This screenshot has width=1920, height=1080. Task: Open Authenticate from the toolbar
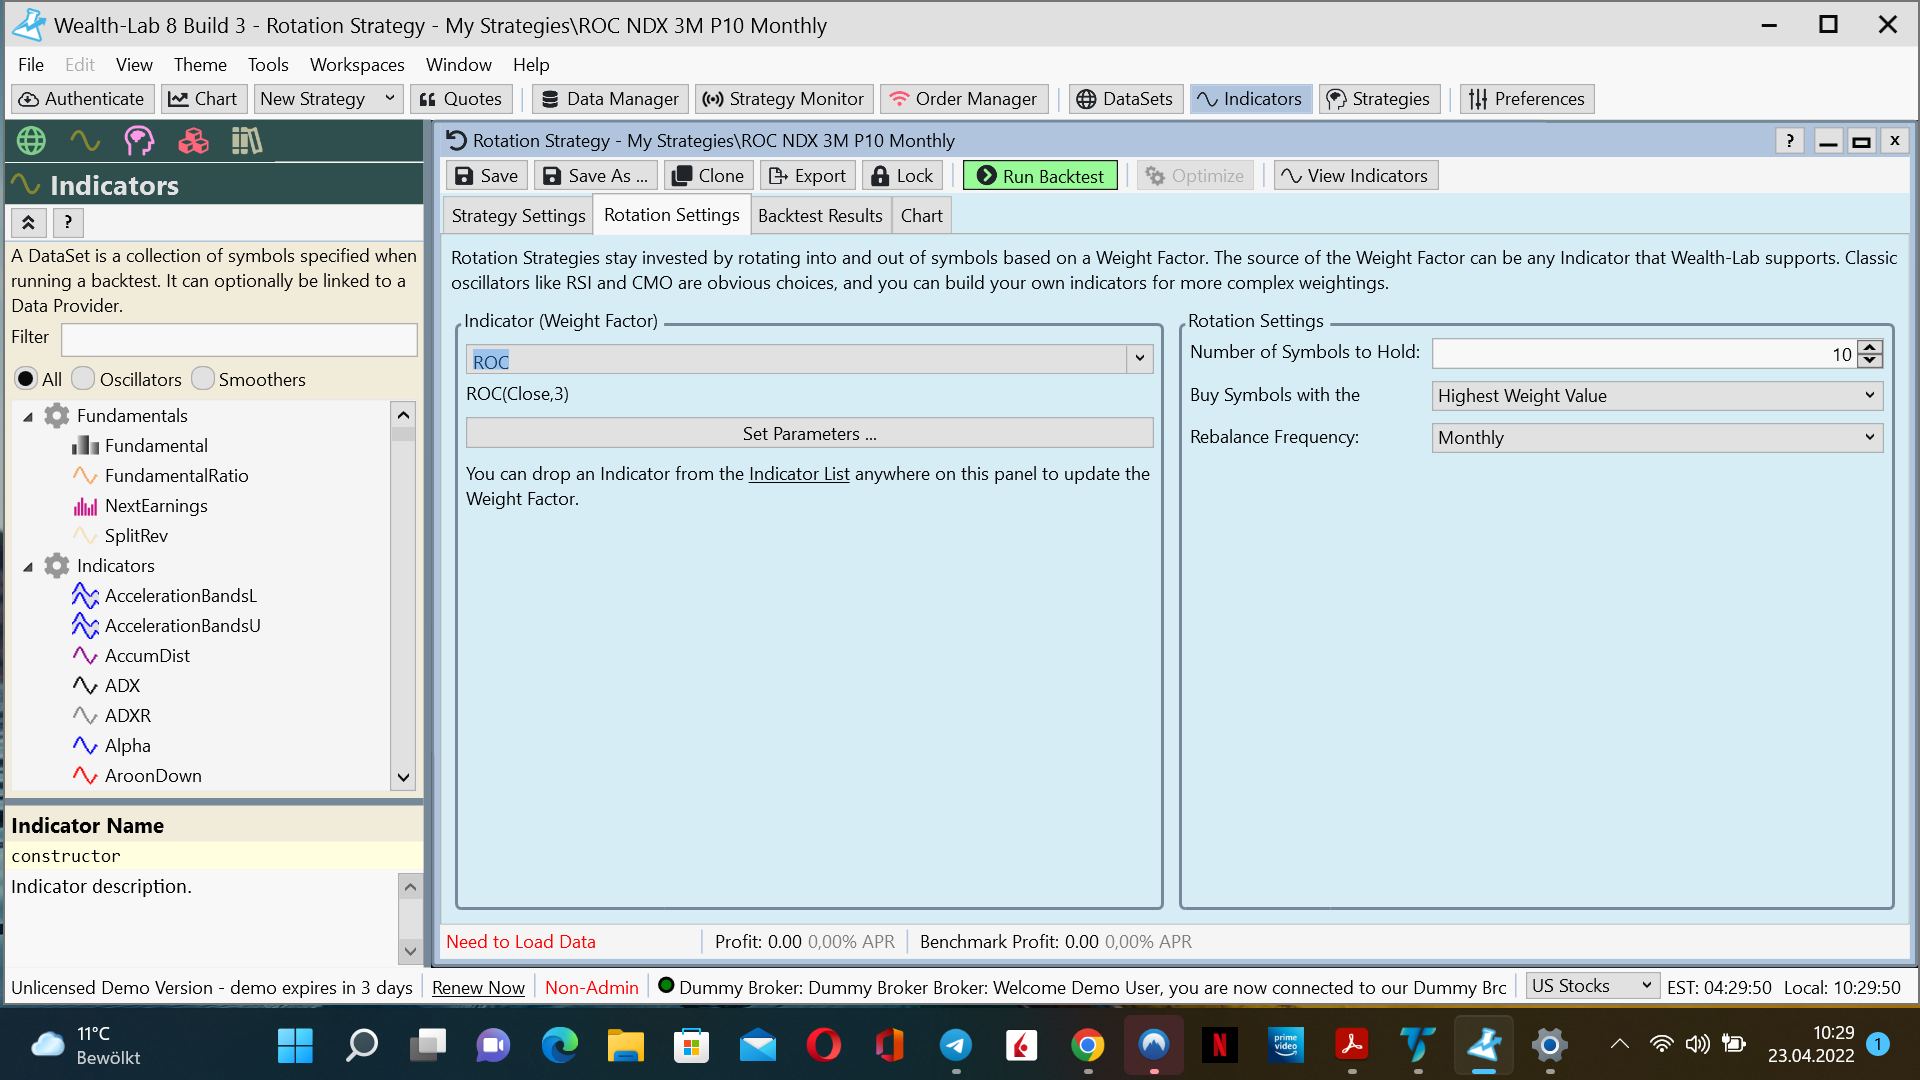click(x=82, y=99)
